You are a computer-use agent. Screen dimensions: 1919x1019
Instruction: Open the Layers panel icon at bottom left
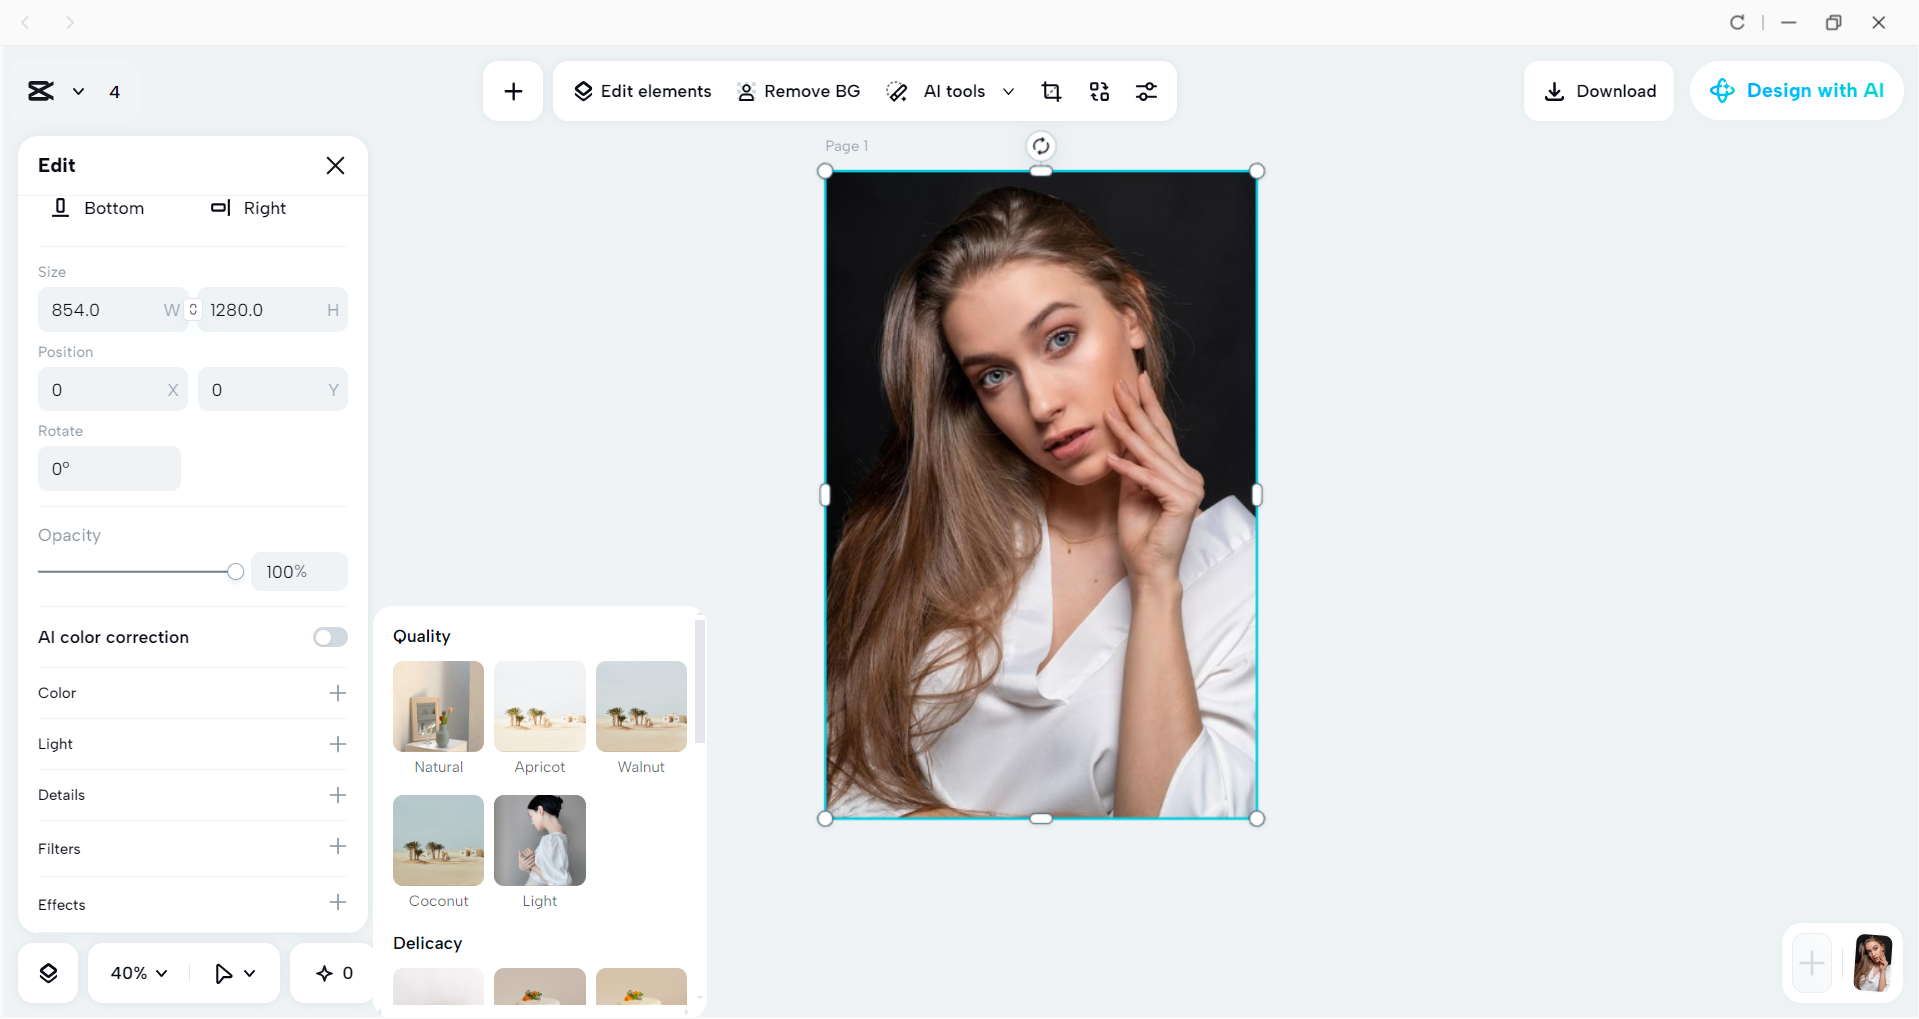[47, 972]
